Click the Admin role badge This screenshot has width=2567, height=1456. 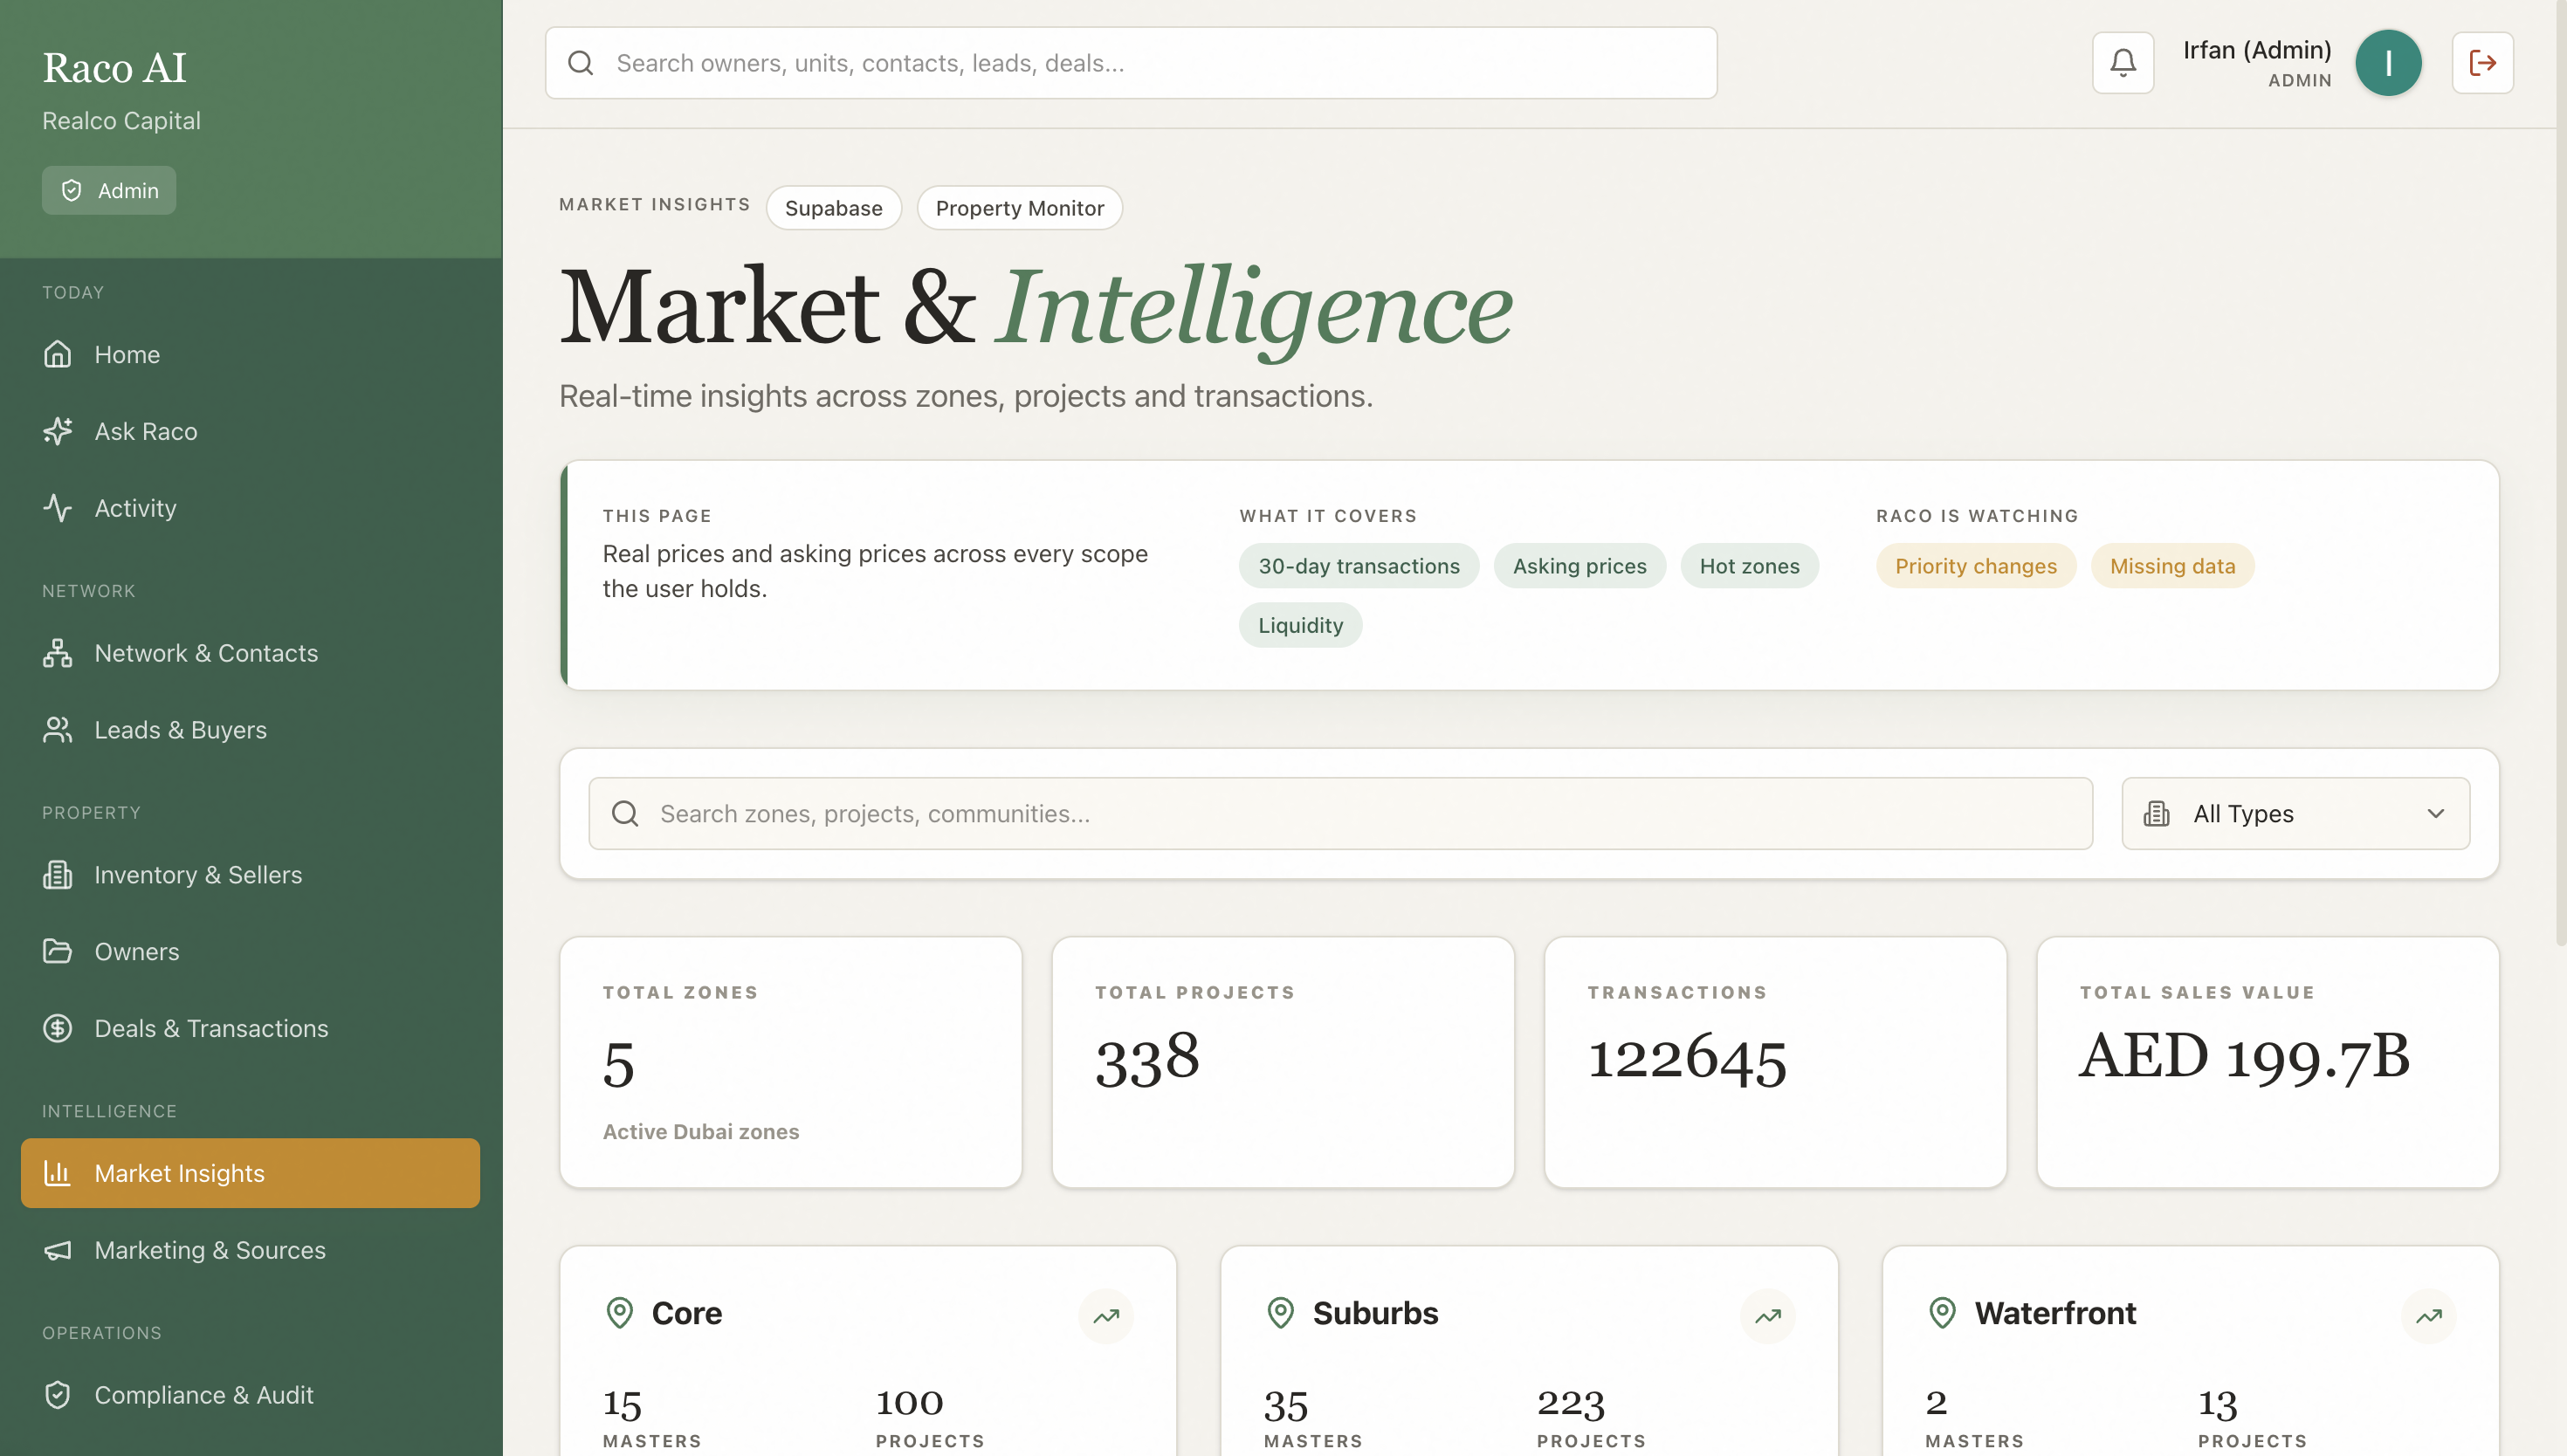pos(109,190)
